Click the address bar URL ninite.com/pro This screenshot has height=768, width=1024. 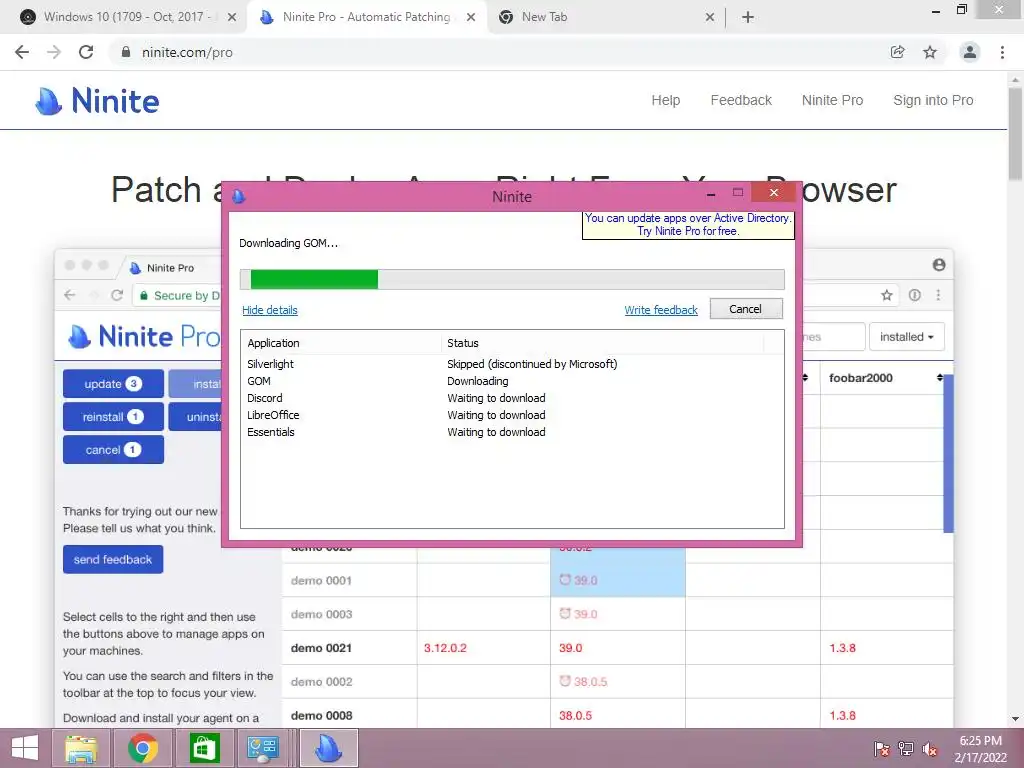point(187,52)
